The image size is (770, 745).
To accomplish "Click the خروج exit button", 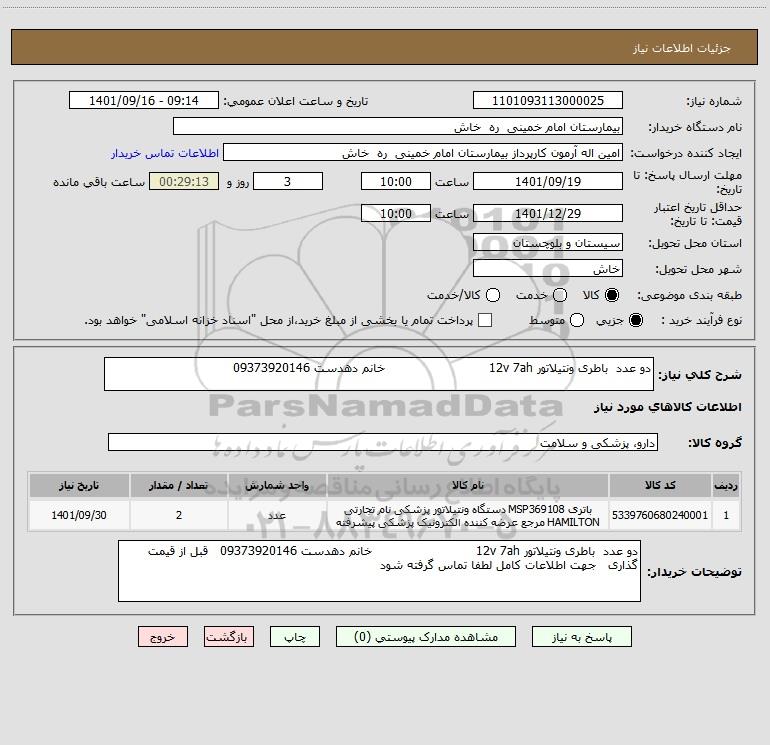I will click(163, 637).
